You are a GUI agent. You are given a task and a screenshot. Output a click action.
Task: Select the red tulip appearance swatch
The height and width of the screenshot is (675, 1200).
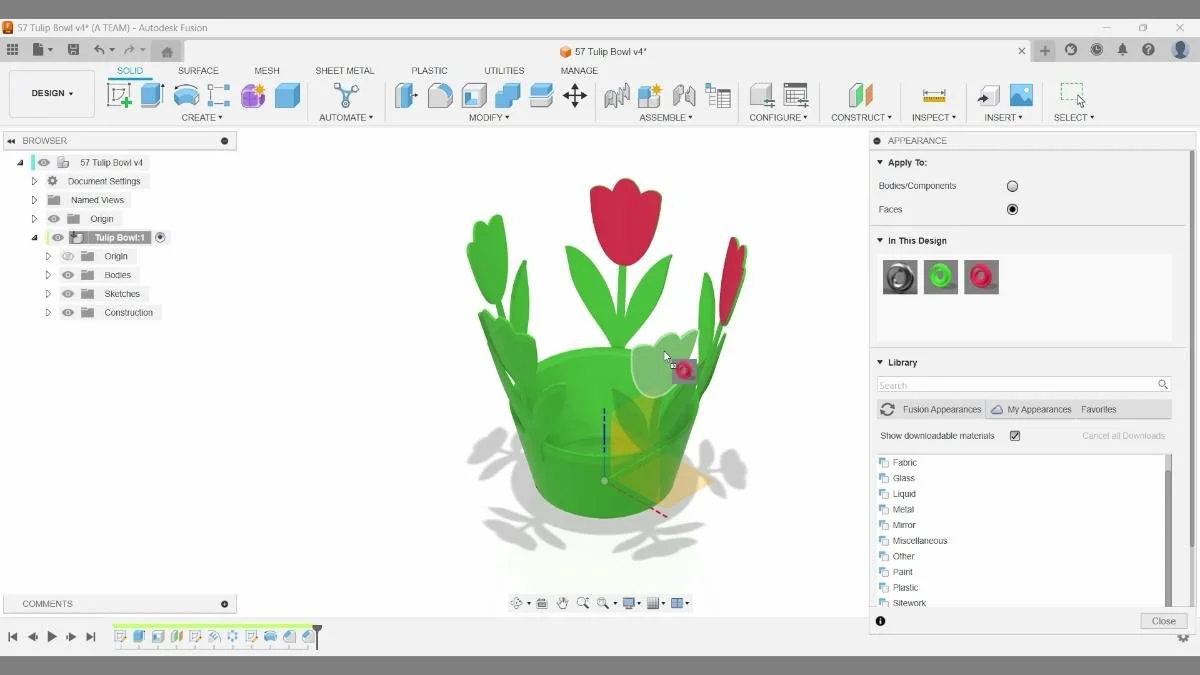point(981,277)
